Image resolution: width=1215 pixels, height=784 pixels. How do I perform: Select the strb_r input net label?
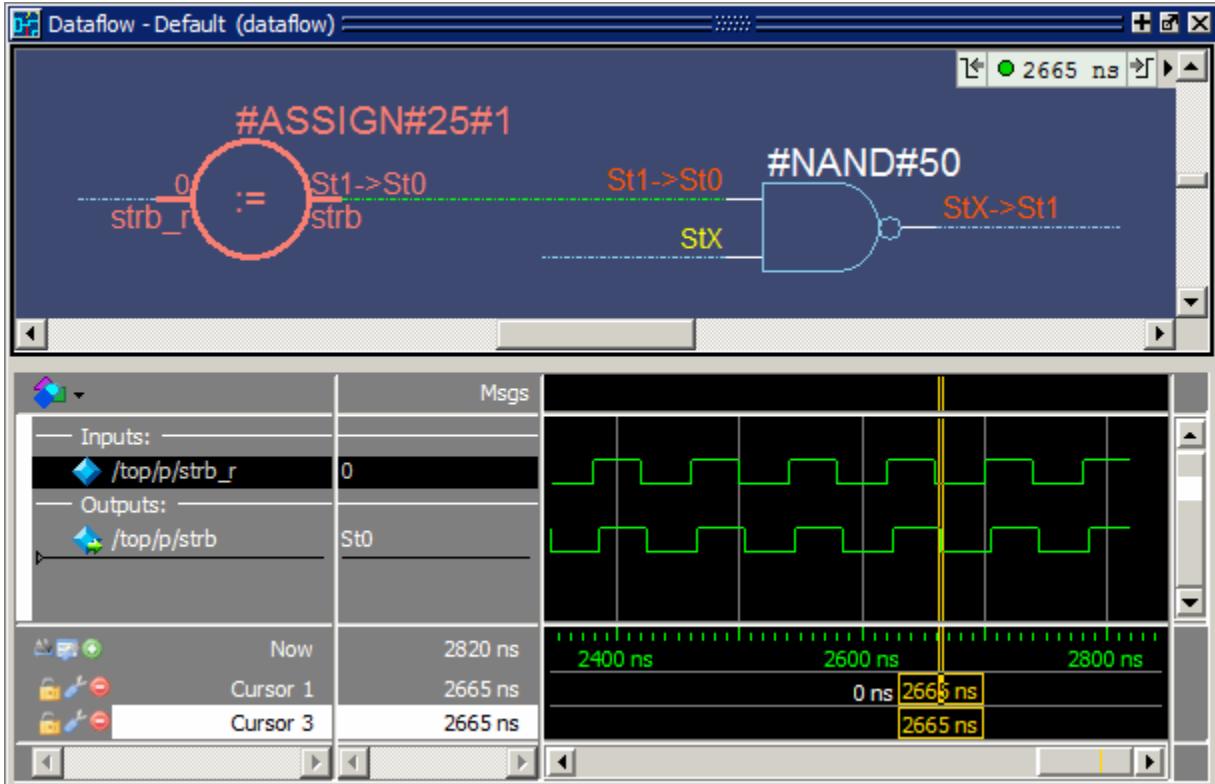150,218
